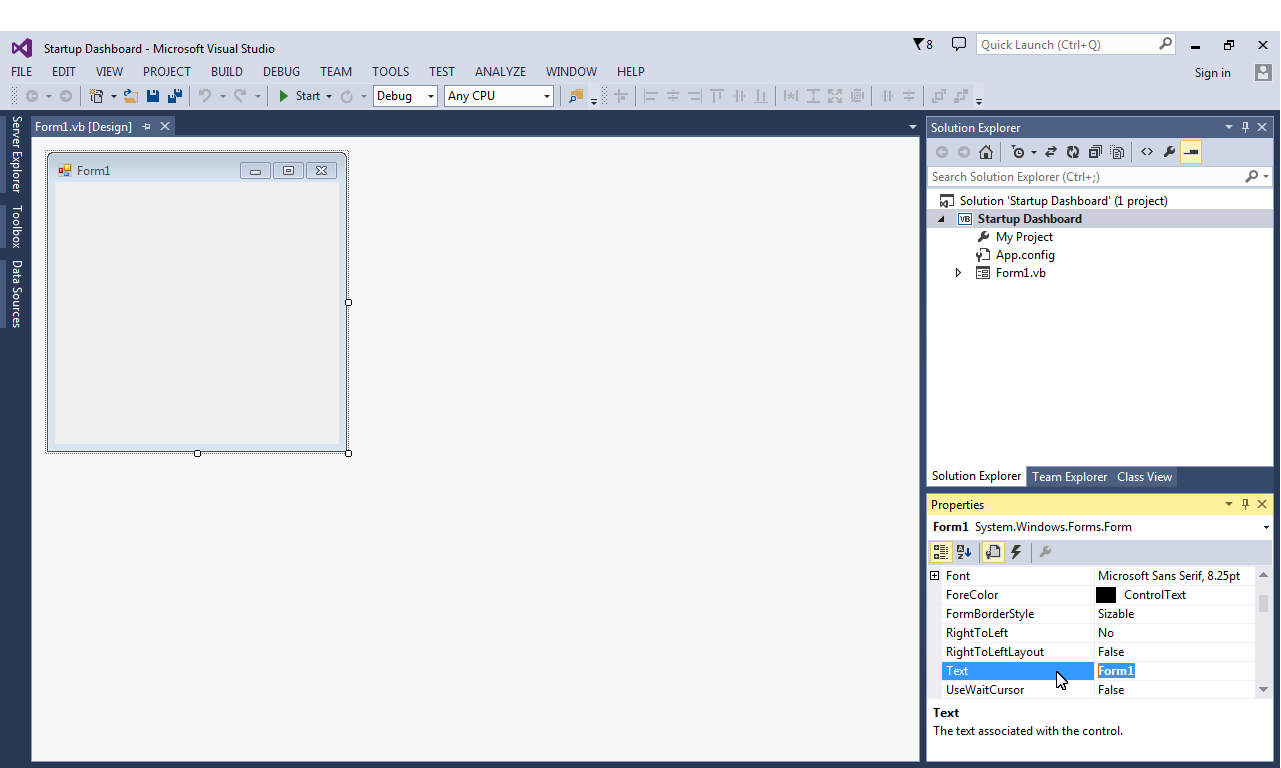Click the Properties window Events lightning icon
This screenshot has width=1281, height=768.
(x=1016, y=552)
